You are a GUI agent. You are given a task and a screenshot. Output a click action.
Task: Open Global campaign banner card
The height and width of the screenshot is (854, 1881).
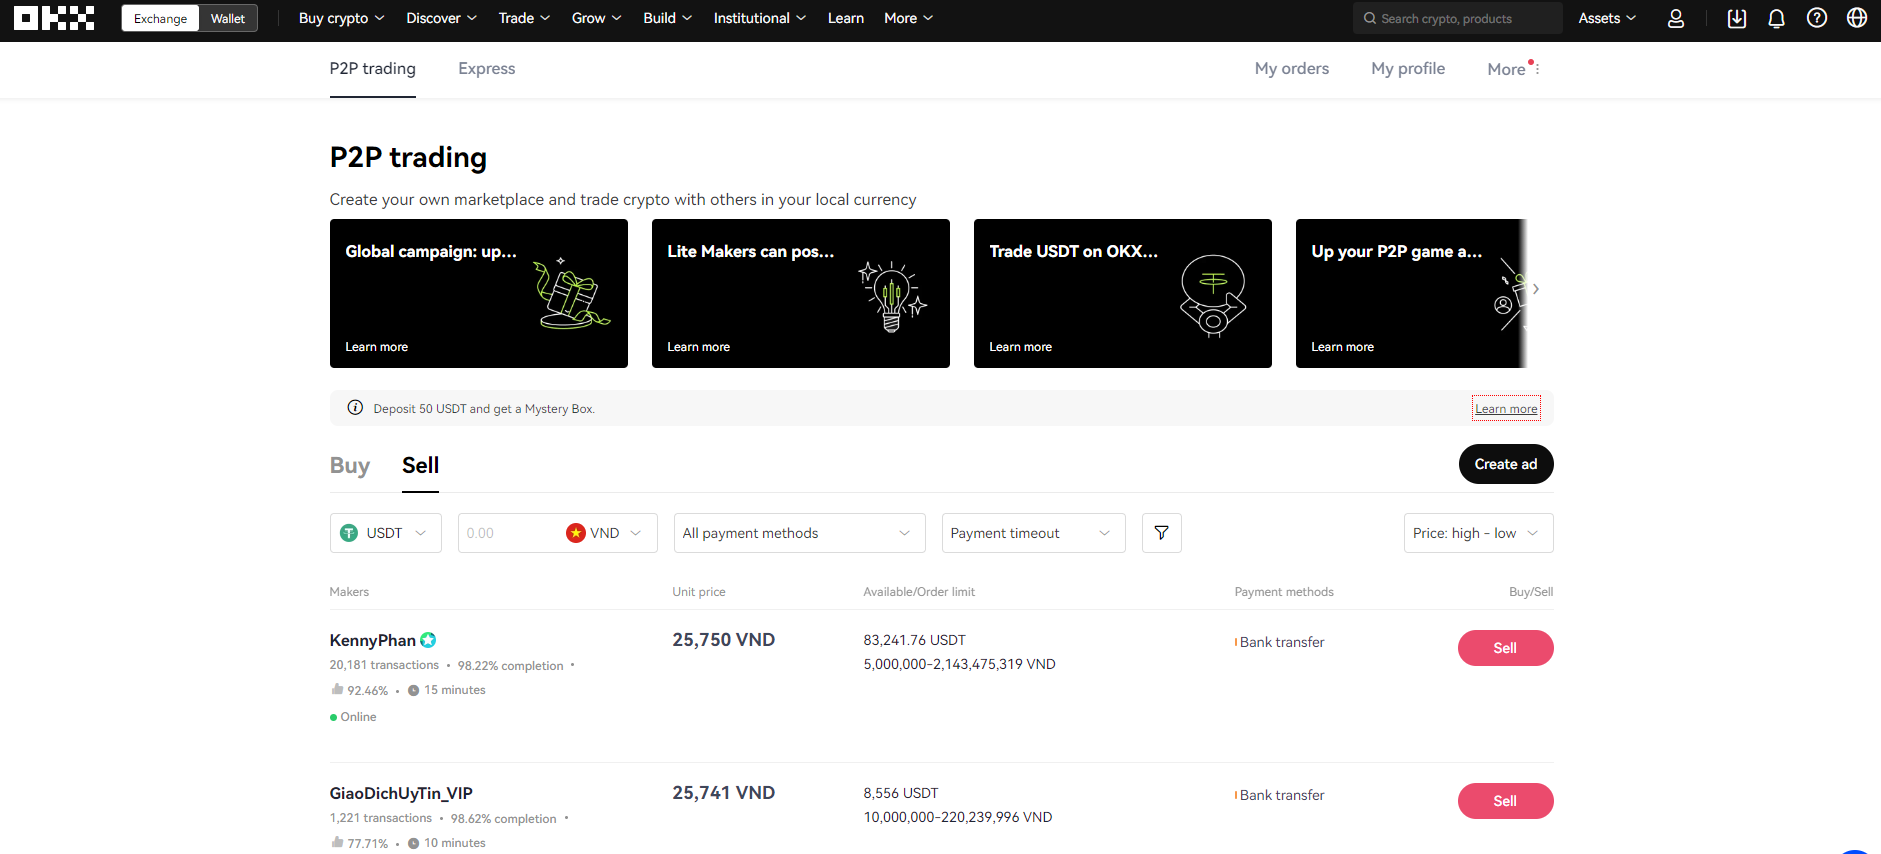[478, 293]
